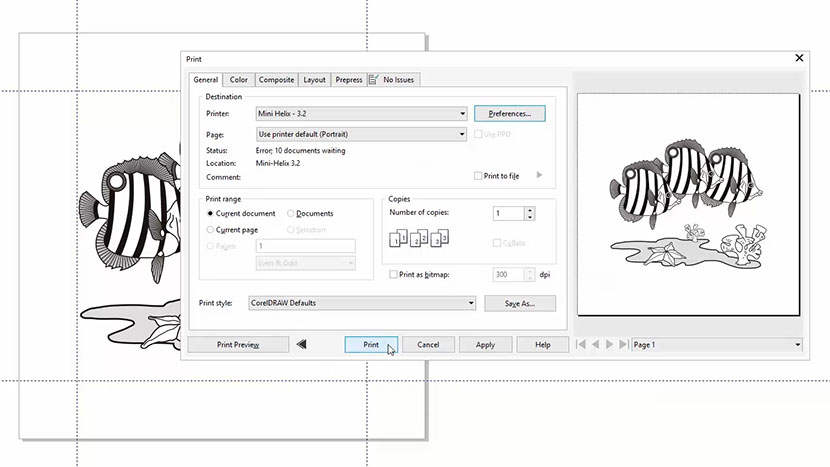Enable the Print to file checkbox
The width and height of the screenshot is (830, 467).
point(478,176)
